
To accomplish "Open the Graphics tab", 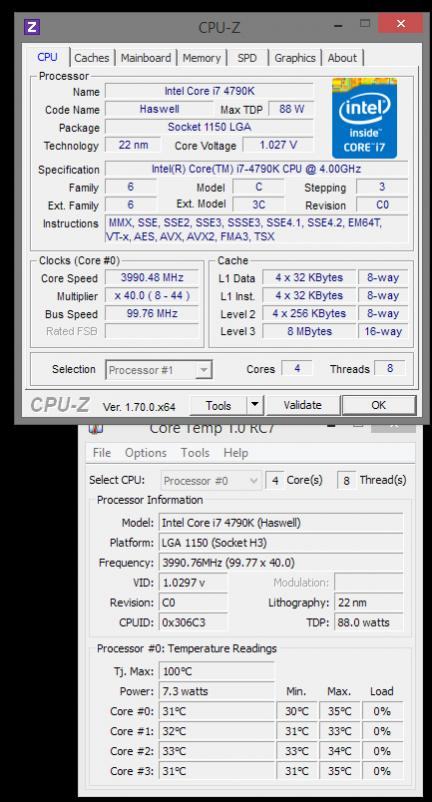I will pos(294,58).
